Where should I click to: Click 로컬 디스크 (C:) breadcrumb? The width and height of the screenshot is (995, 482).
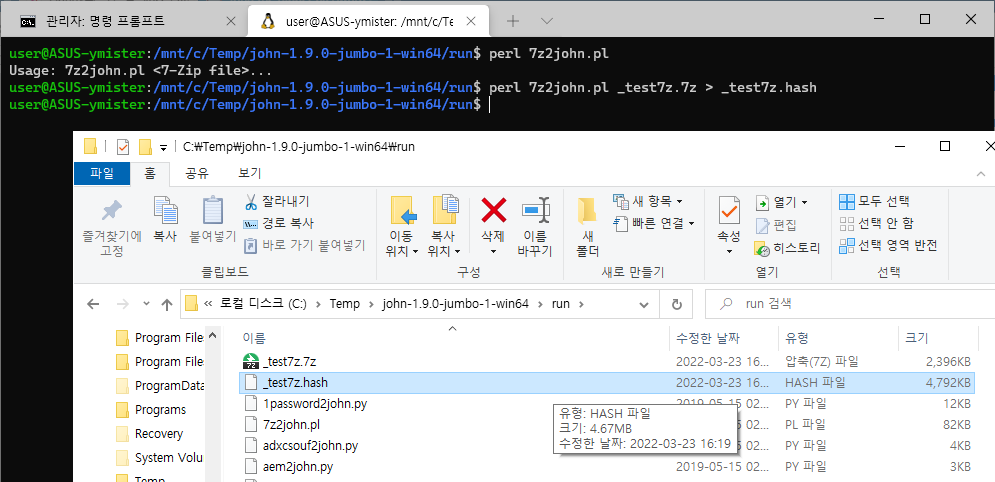[x=263, y=304]
